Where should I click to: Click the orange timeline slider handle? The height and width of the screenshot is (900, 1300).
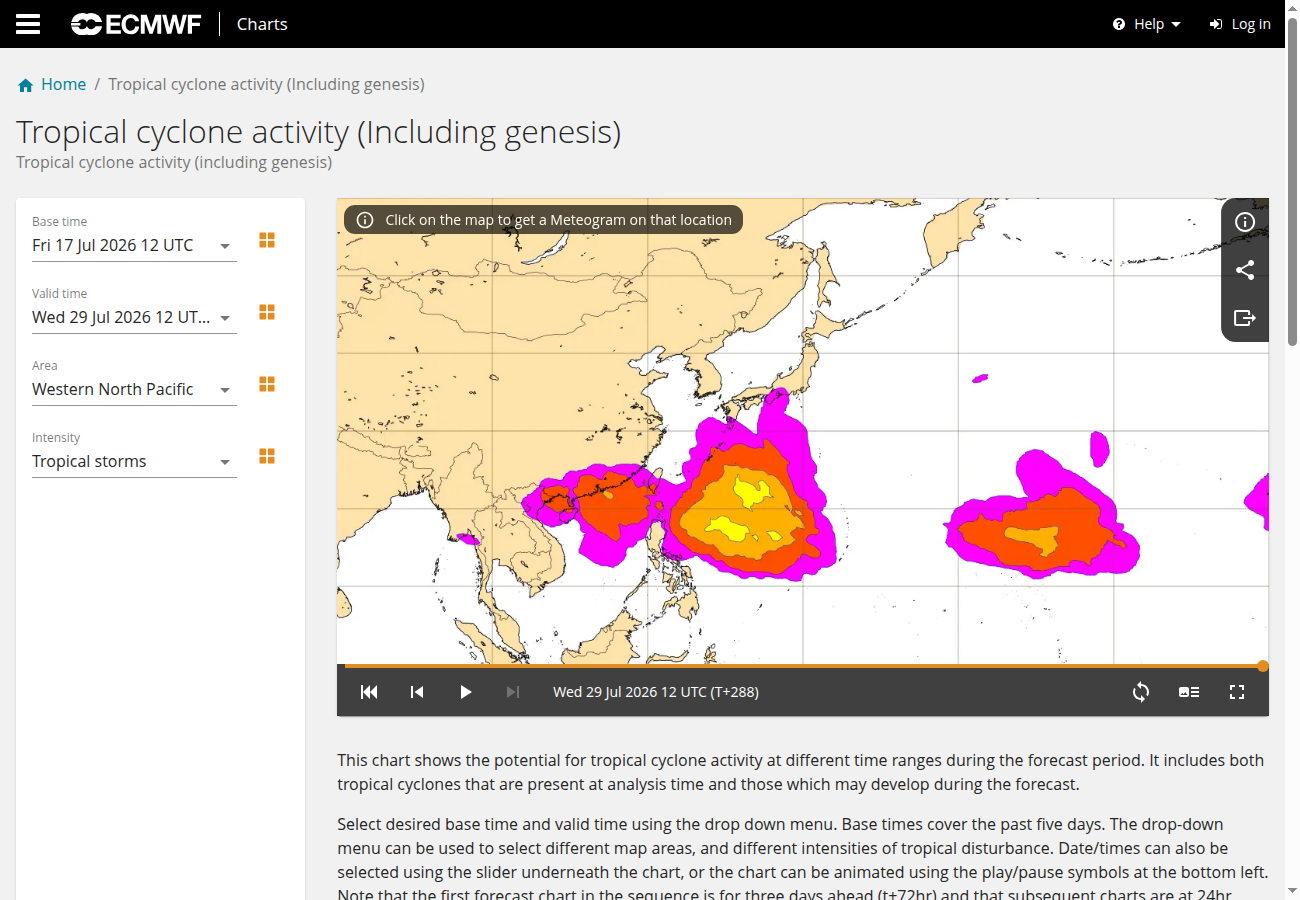tap(1263, 666)
